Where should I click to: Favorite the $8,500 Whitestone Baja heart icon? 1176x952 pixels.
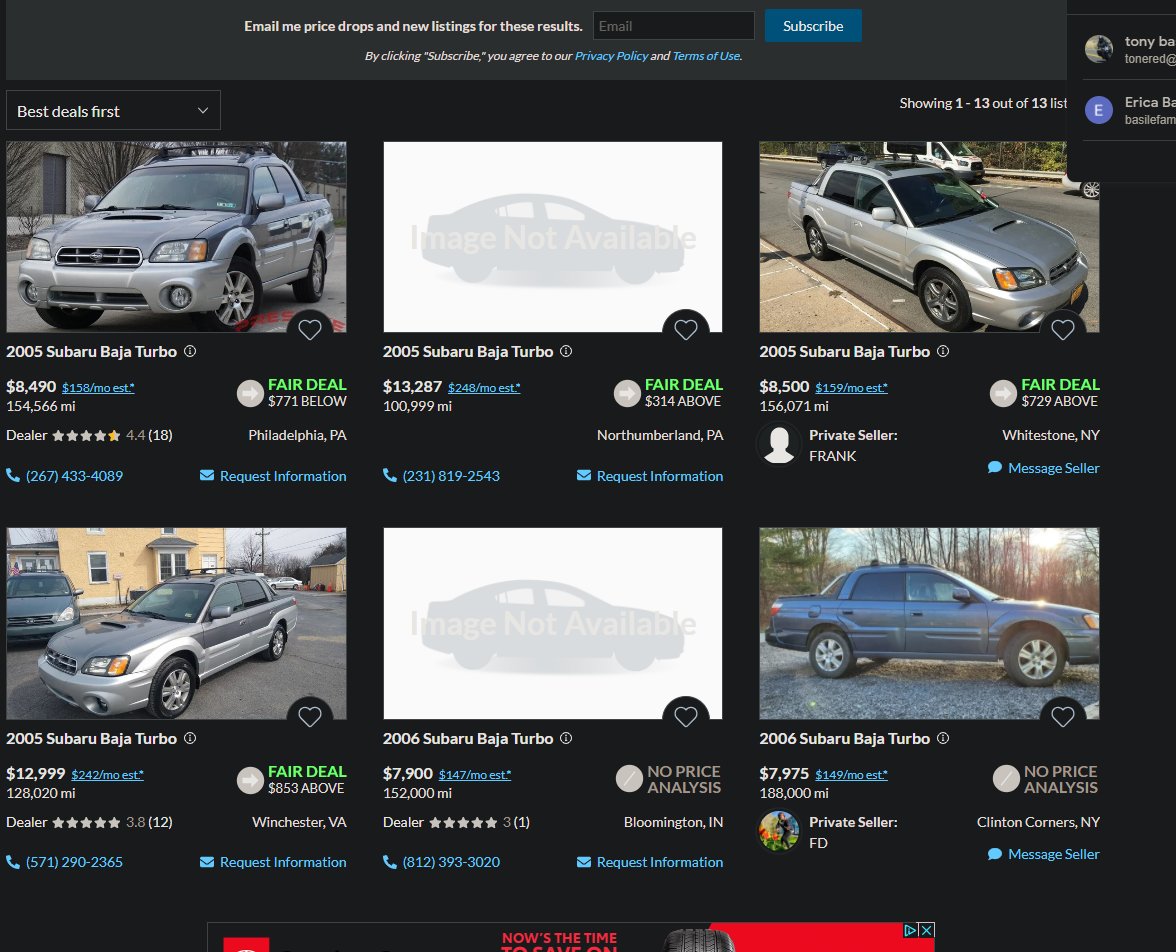pos(1063,329)
